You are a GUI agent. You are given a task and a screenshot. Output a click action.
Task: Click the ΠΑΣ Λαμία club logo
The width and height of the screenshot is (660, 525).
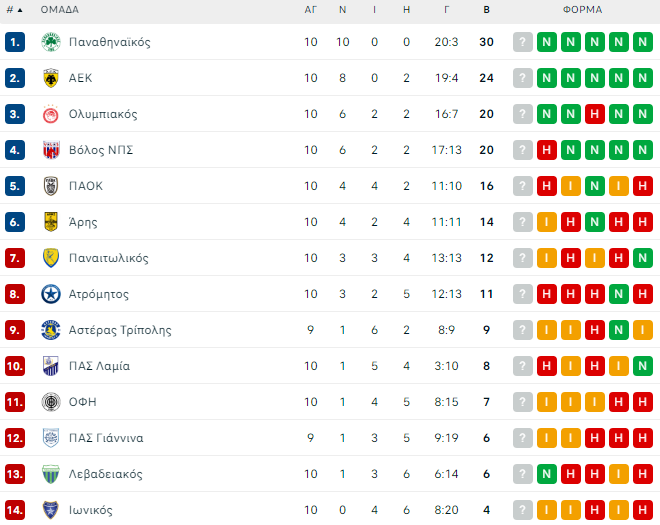tap(51, 366)
